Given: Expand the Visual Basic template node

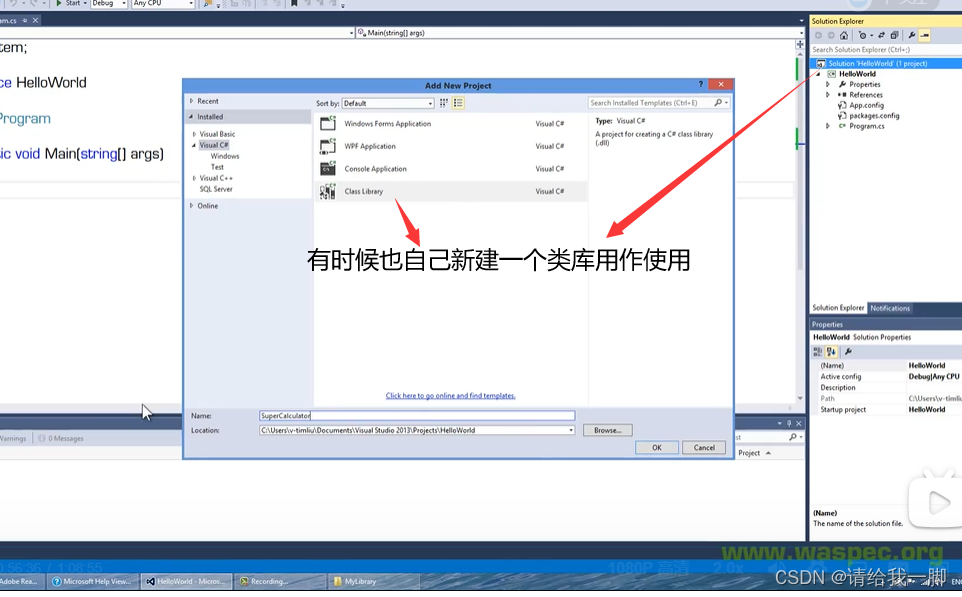Looking at the screenshot, I should click(x=194, y=134).
